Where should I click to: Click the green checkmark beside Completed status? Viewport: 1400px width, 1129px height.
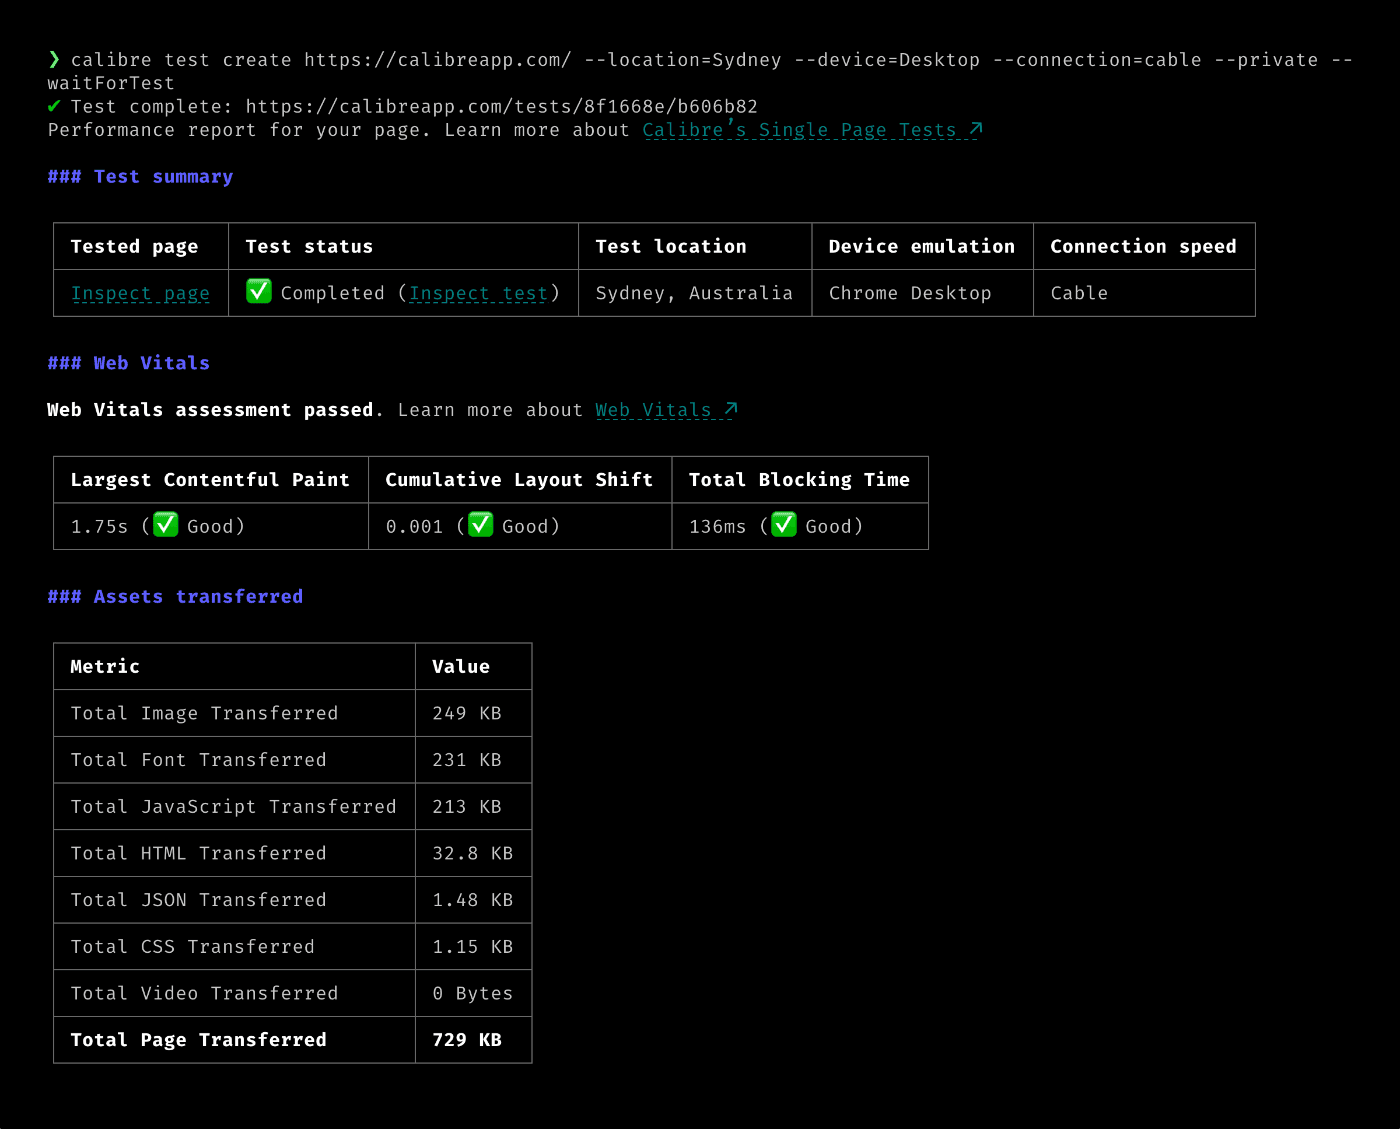click(259, 292)
